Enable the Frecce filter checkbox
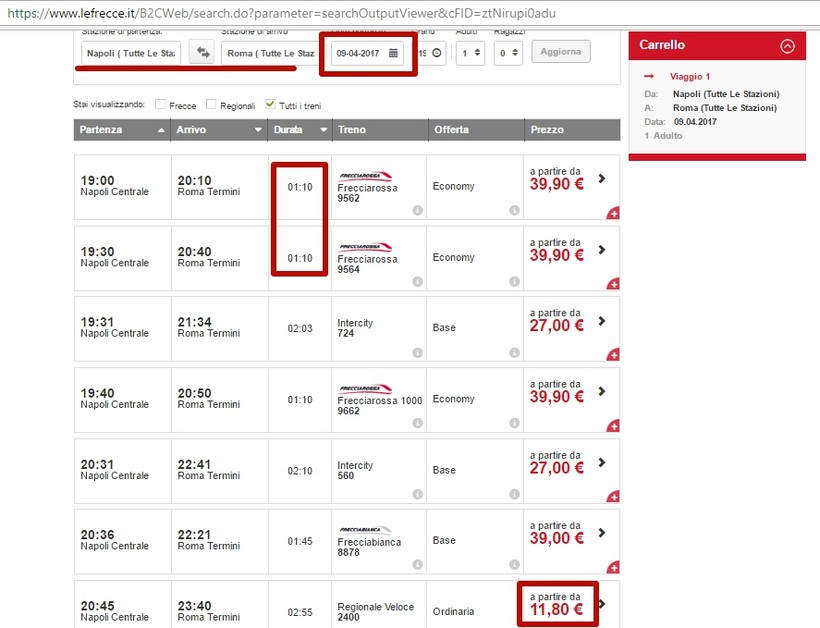 click(x=160, y=105)
